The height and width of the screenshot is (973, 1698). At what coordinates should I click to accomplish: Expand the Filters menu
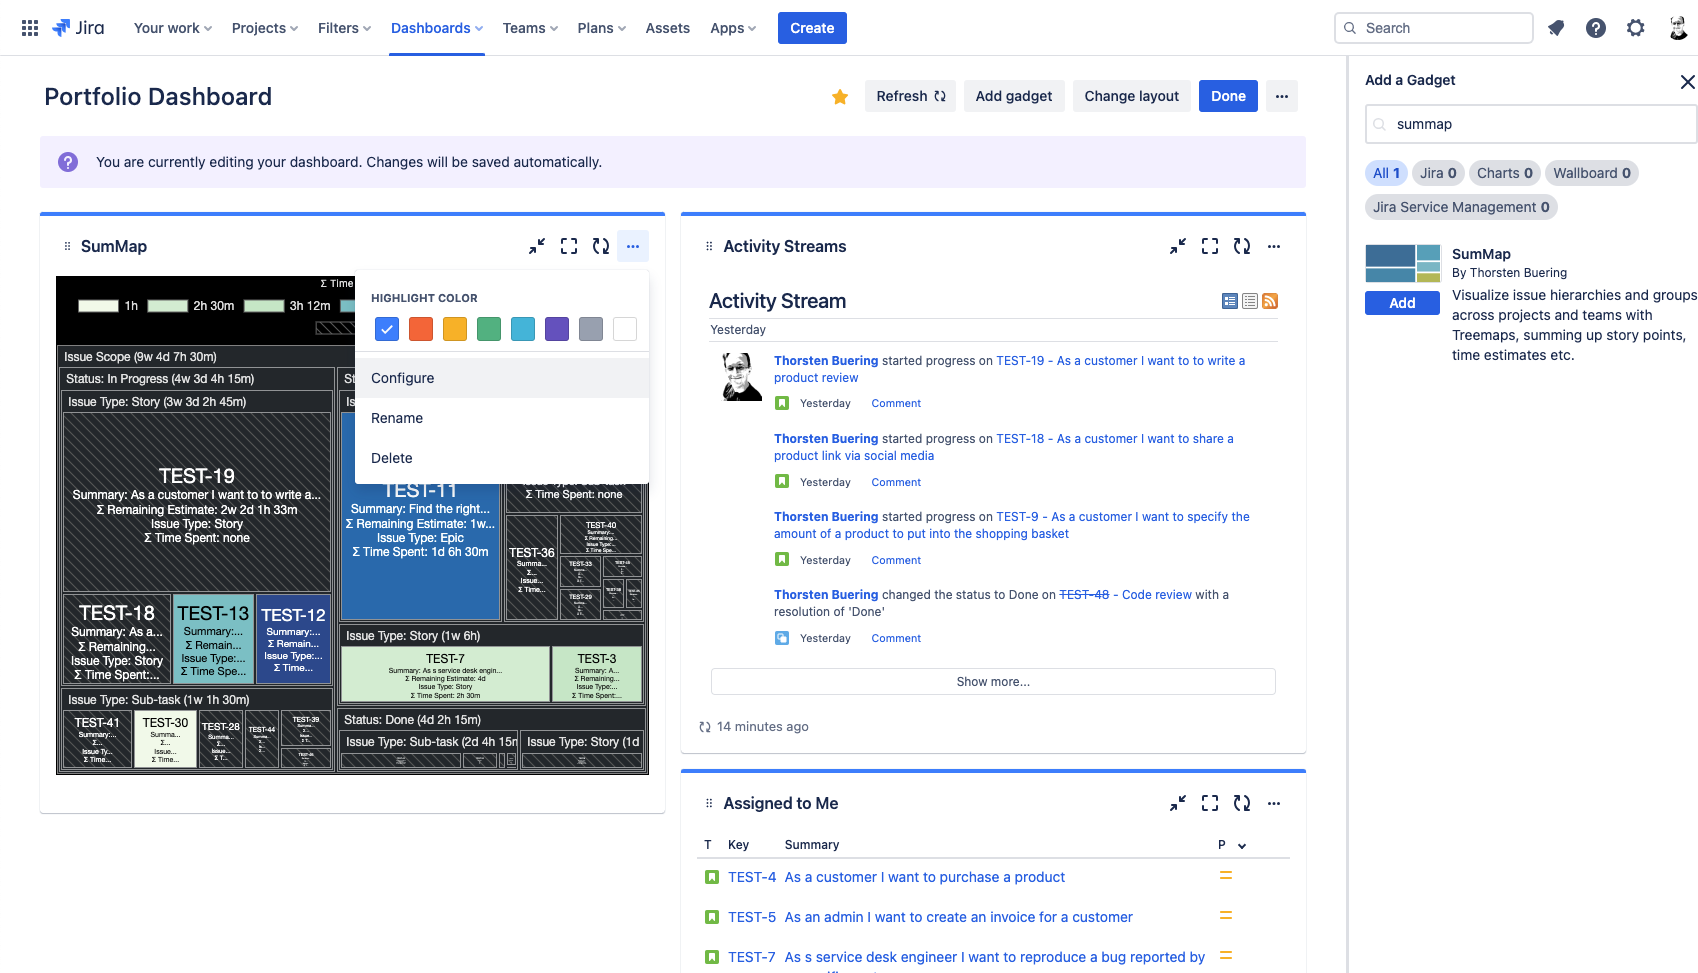[344, 28]
